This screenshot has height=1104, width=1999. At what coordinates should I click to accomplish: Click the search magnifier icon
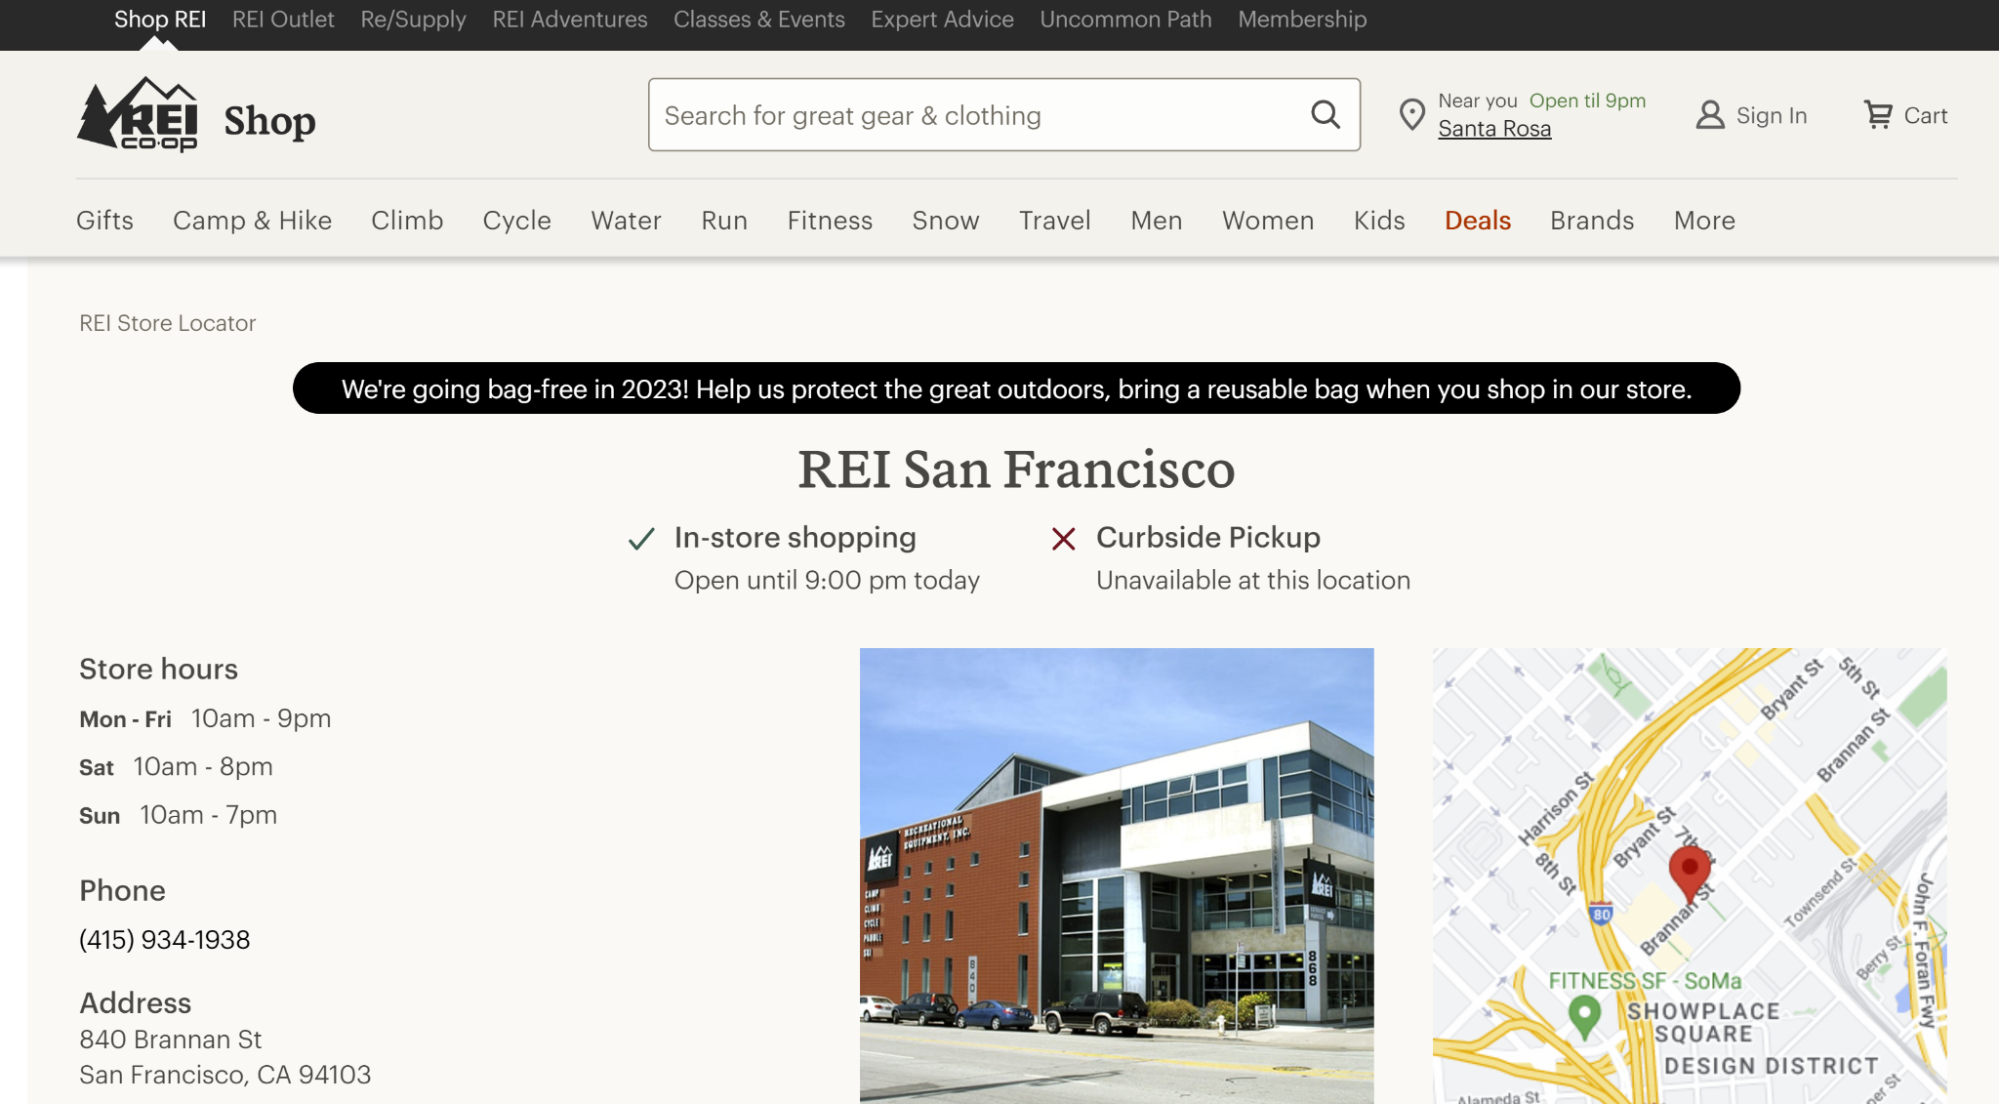(x=1326, y=114)
